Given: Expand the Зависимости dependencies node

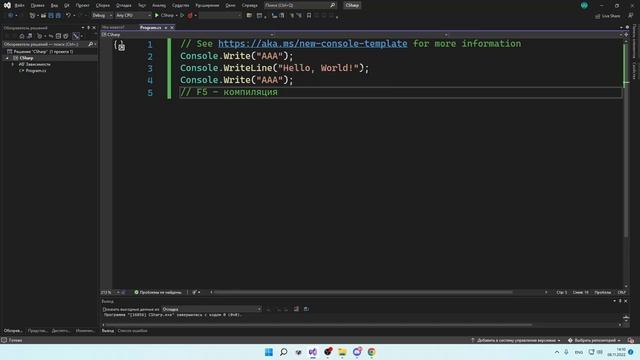Looking at the screenshot, I should pos(13,64).
